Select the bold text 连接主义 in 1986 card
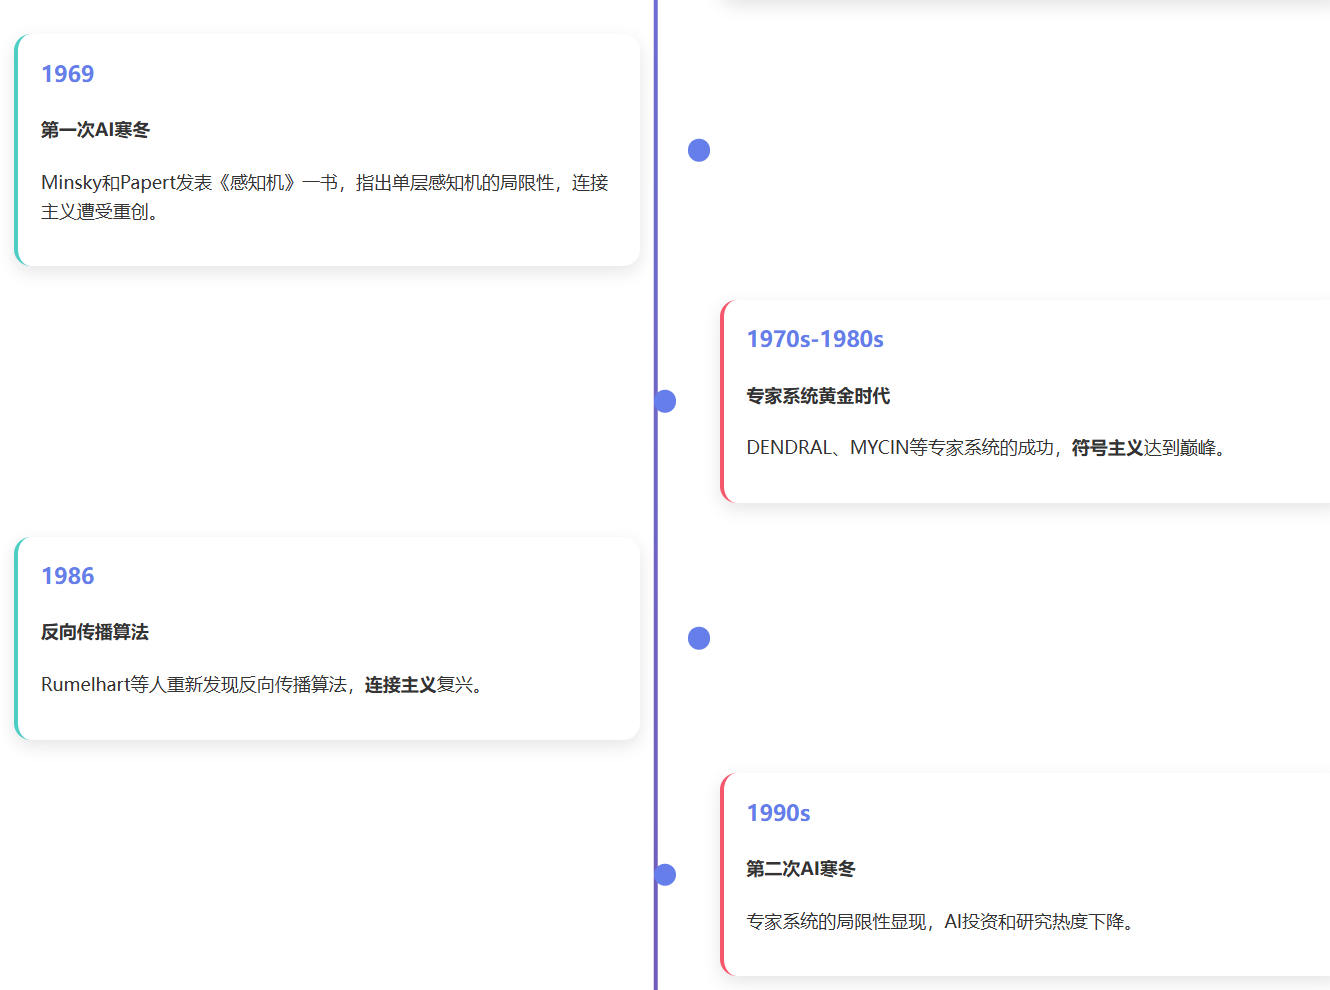The width and height of the screenshot is (1330, 990). tap(400, 684)
